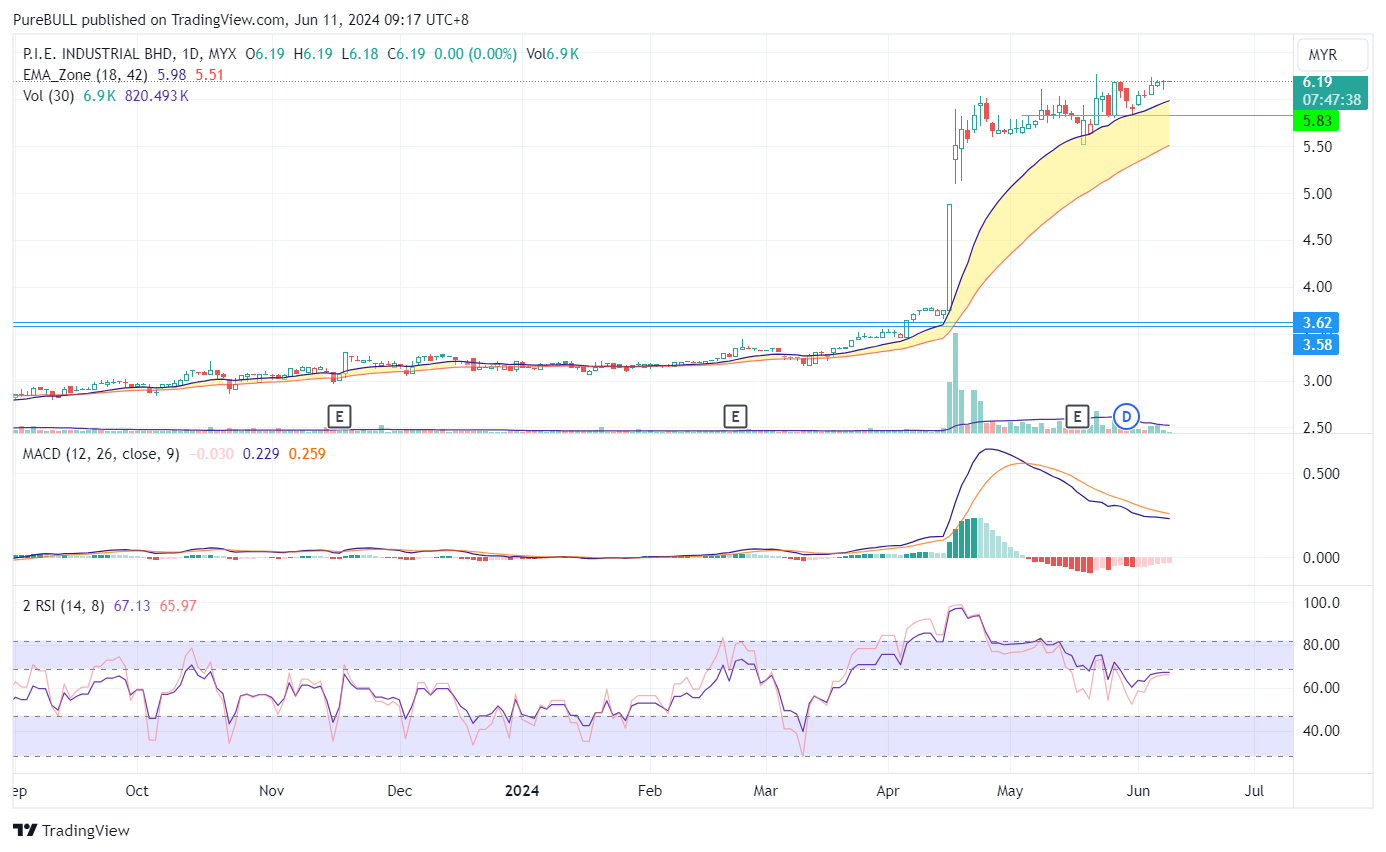This screenshot has width=1386, height=852.
Task: Click the large white gap-up candle in April
Action: coord(948,257)
